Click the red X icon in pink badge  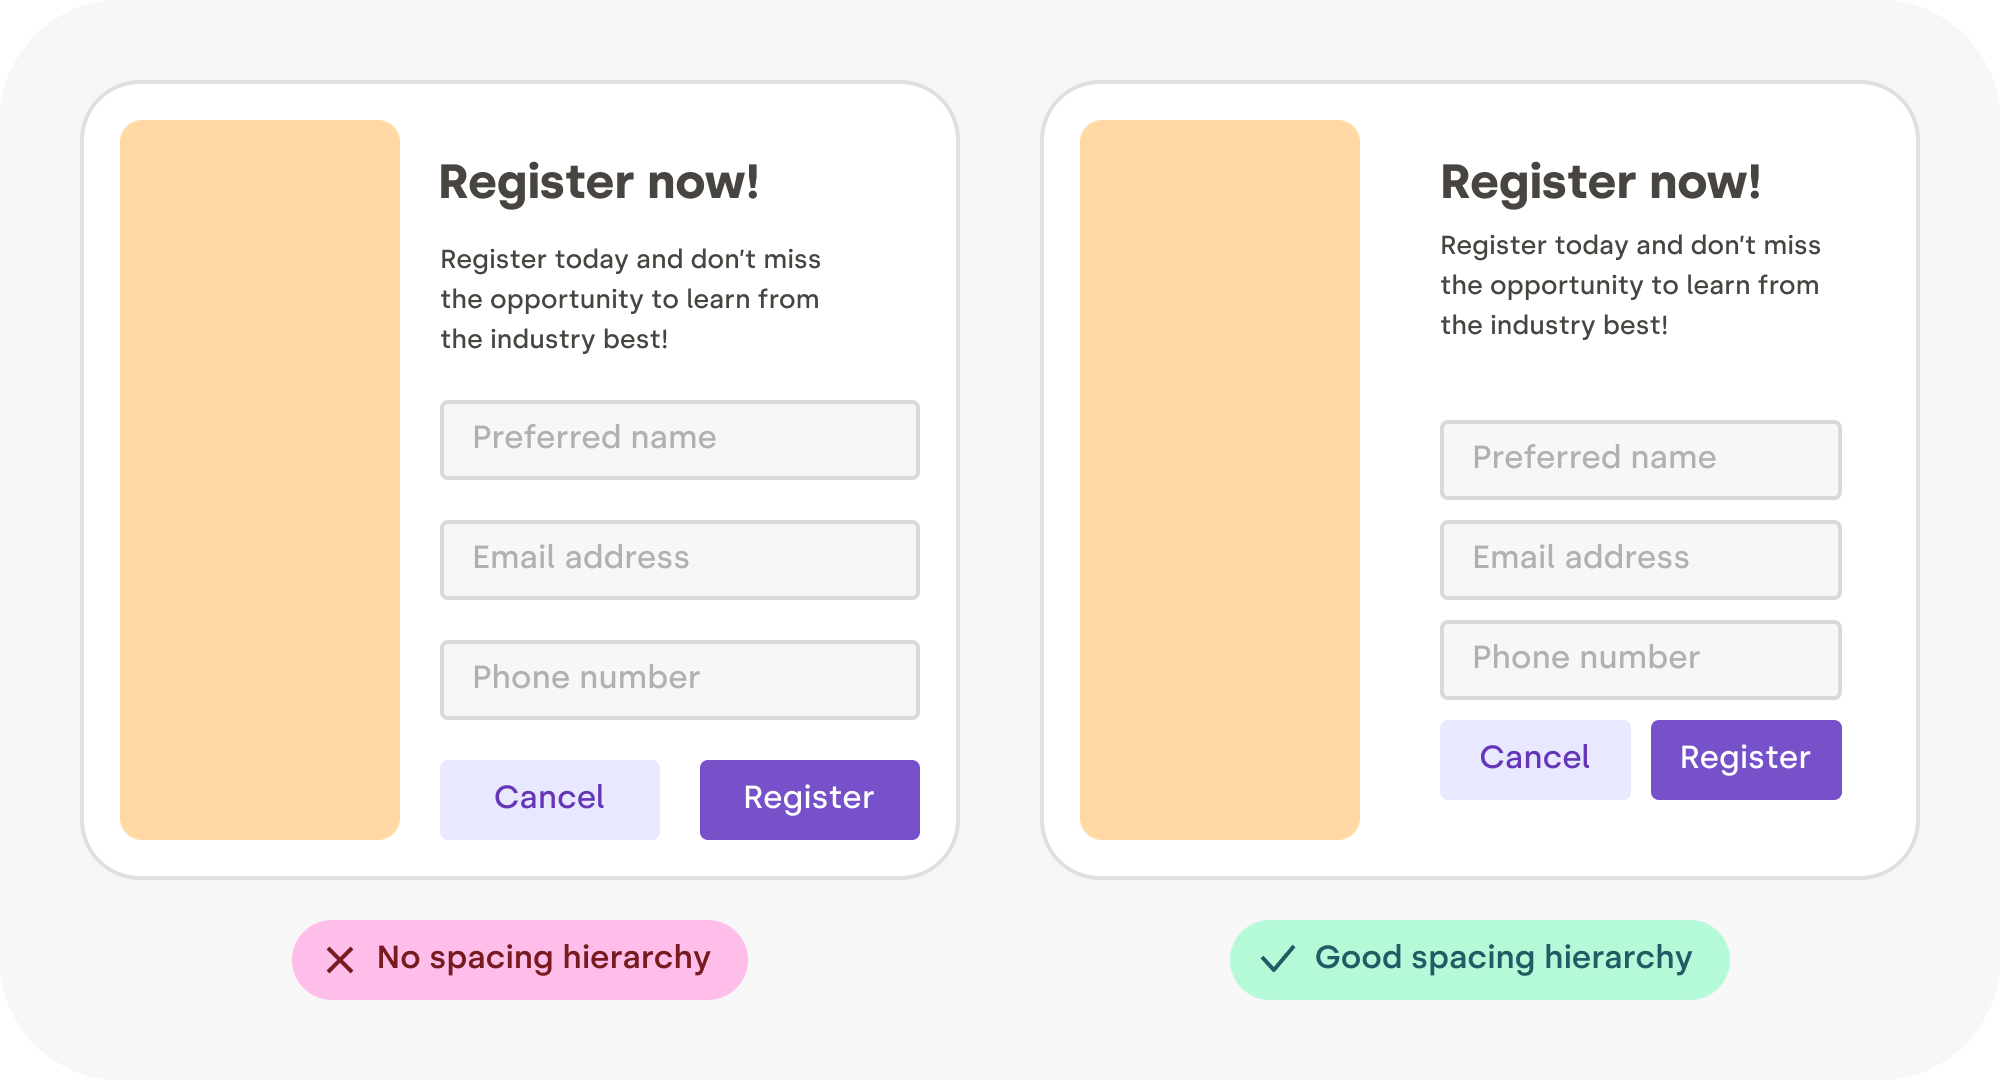(x=340, y=960)
